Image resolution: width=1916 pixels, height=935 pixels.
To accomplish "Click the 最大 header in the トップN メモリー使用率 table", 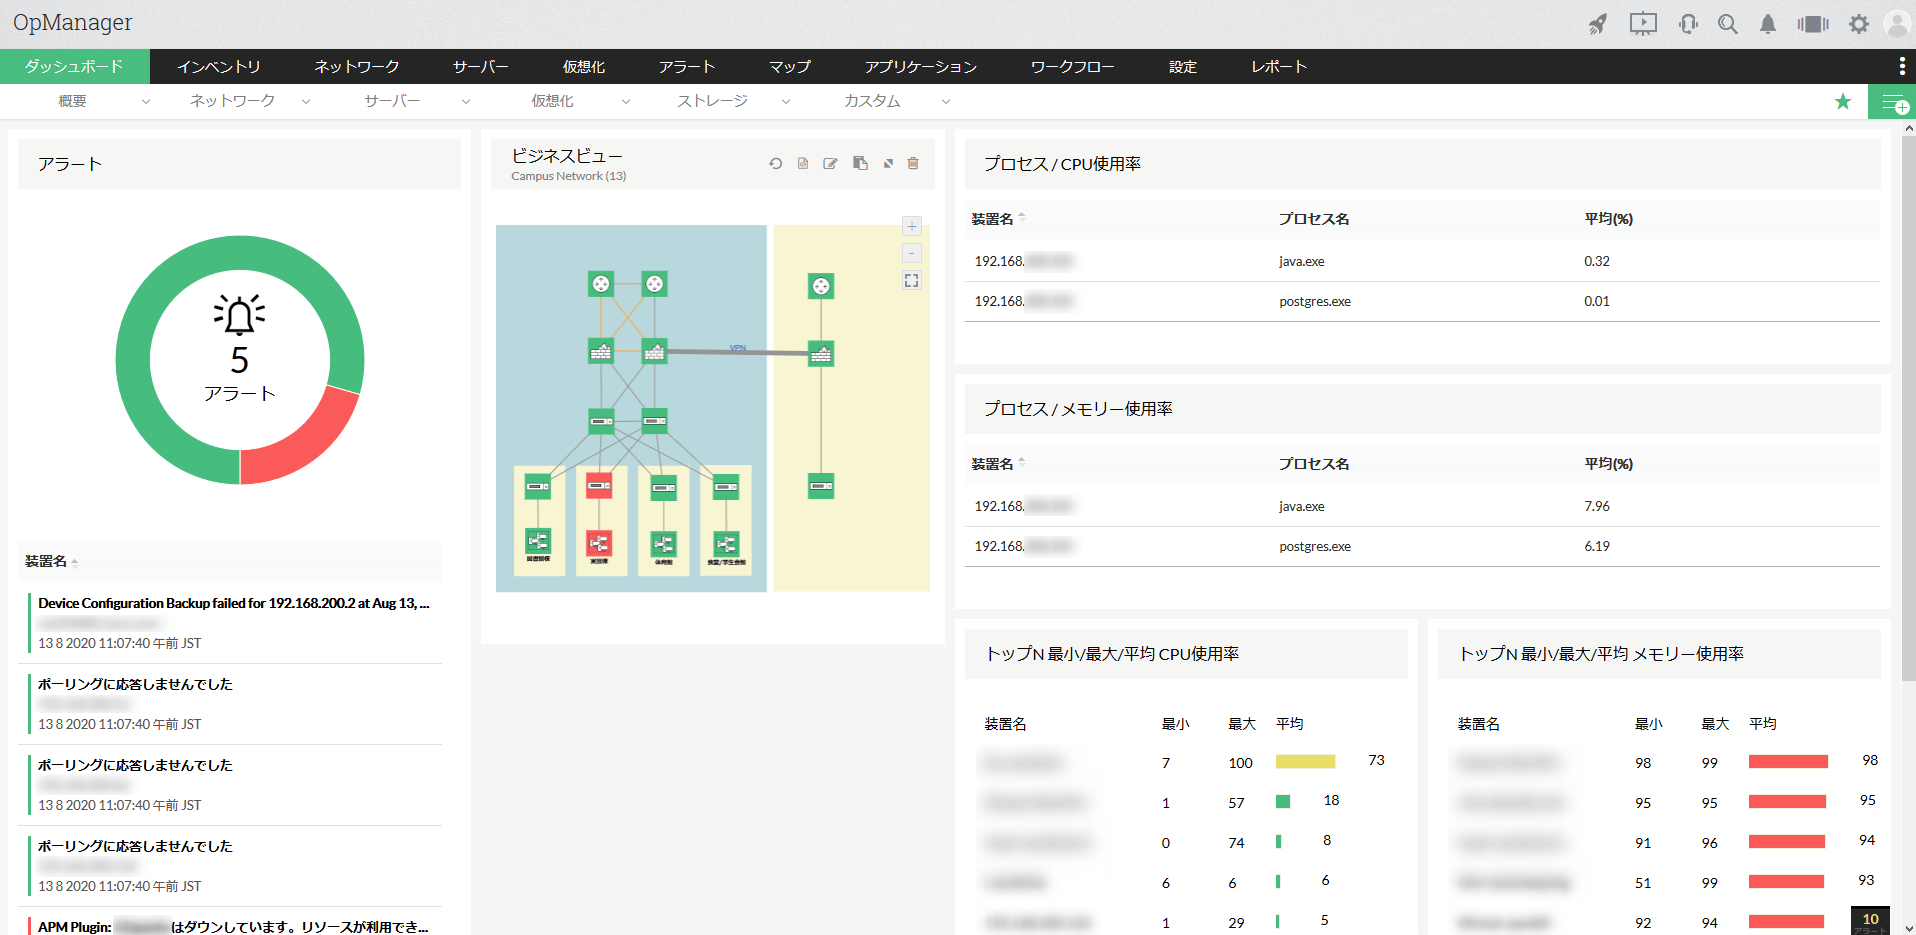I will tap(1715, 724).
